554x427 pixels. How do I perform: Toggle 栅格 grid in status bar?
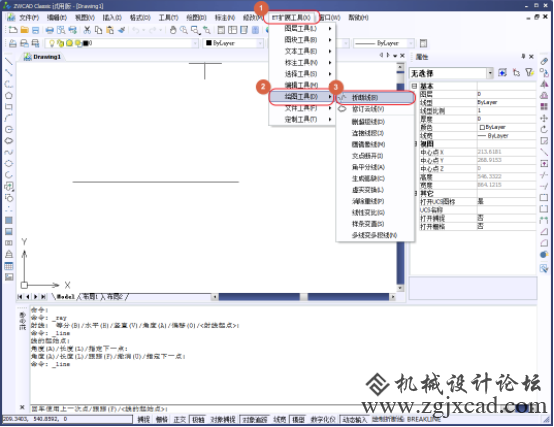(x=161, y=420)
